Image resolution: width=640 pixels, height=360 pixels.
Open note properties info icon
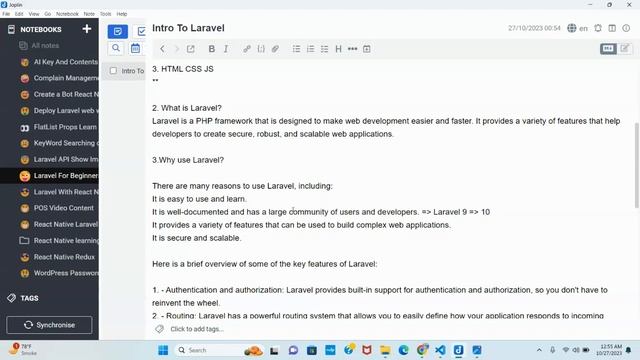[x=626, y=28]
